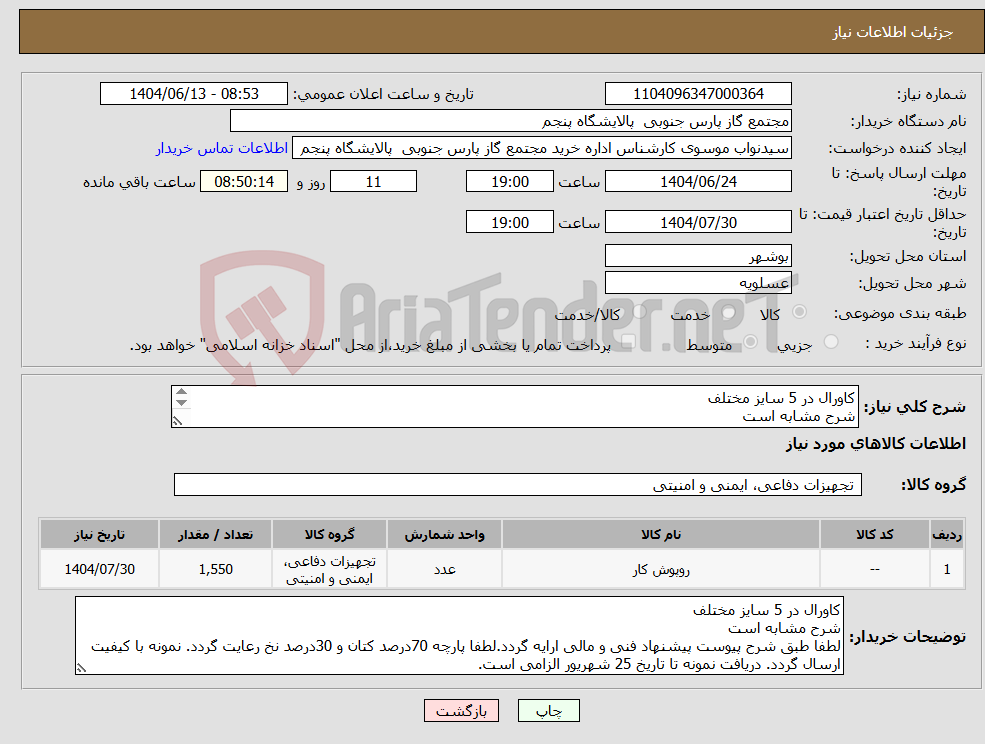Click the بوشهر province field
The width and height of the screenshot is (985, 744).
coord(697,255)
